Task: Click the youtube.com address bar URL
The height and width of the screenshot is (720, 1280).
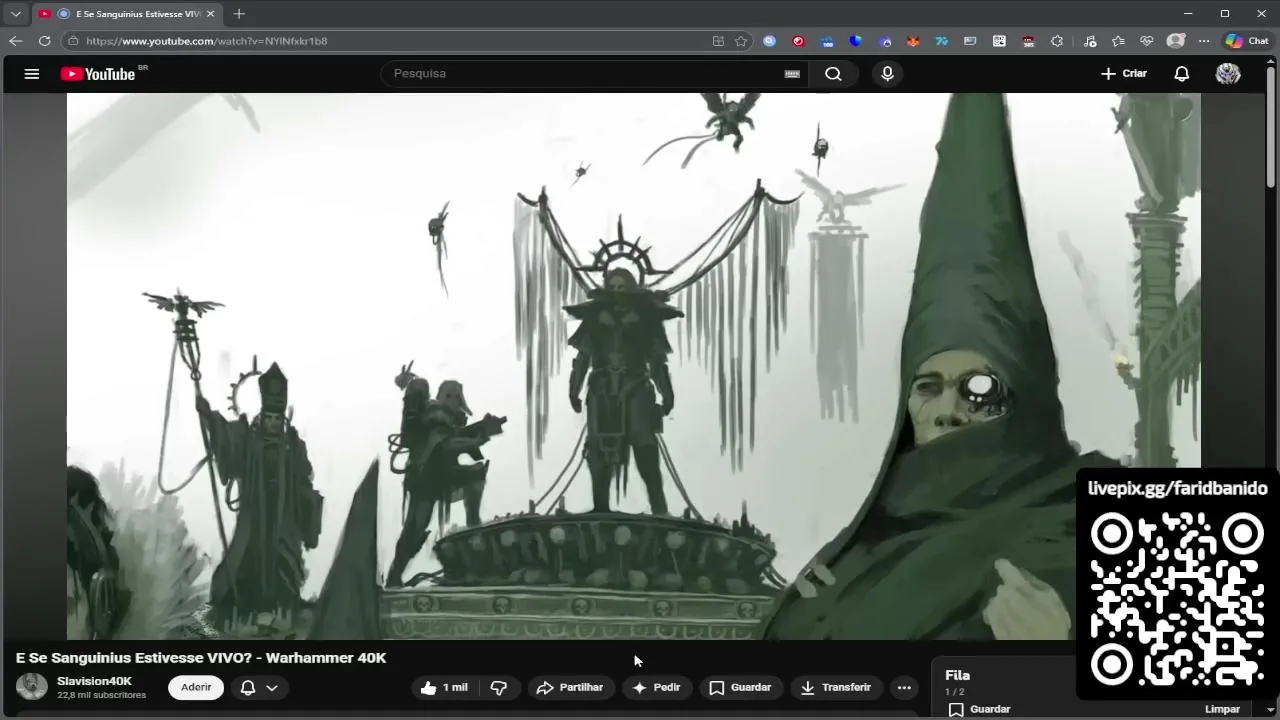Action: [207, 41]
